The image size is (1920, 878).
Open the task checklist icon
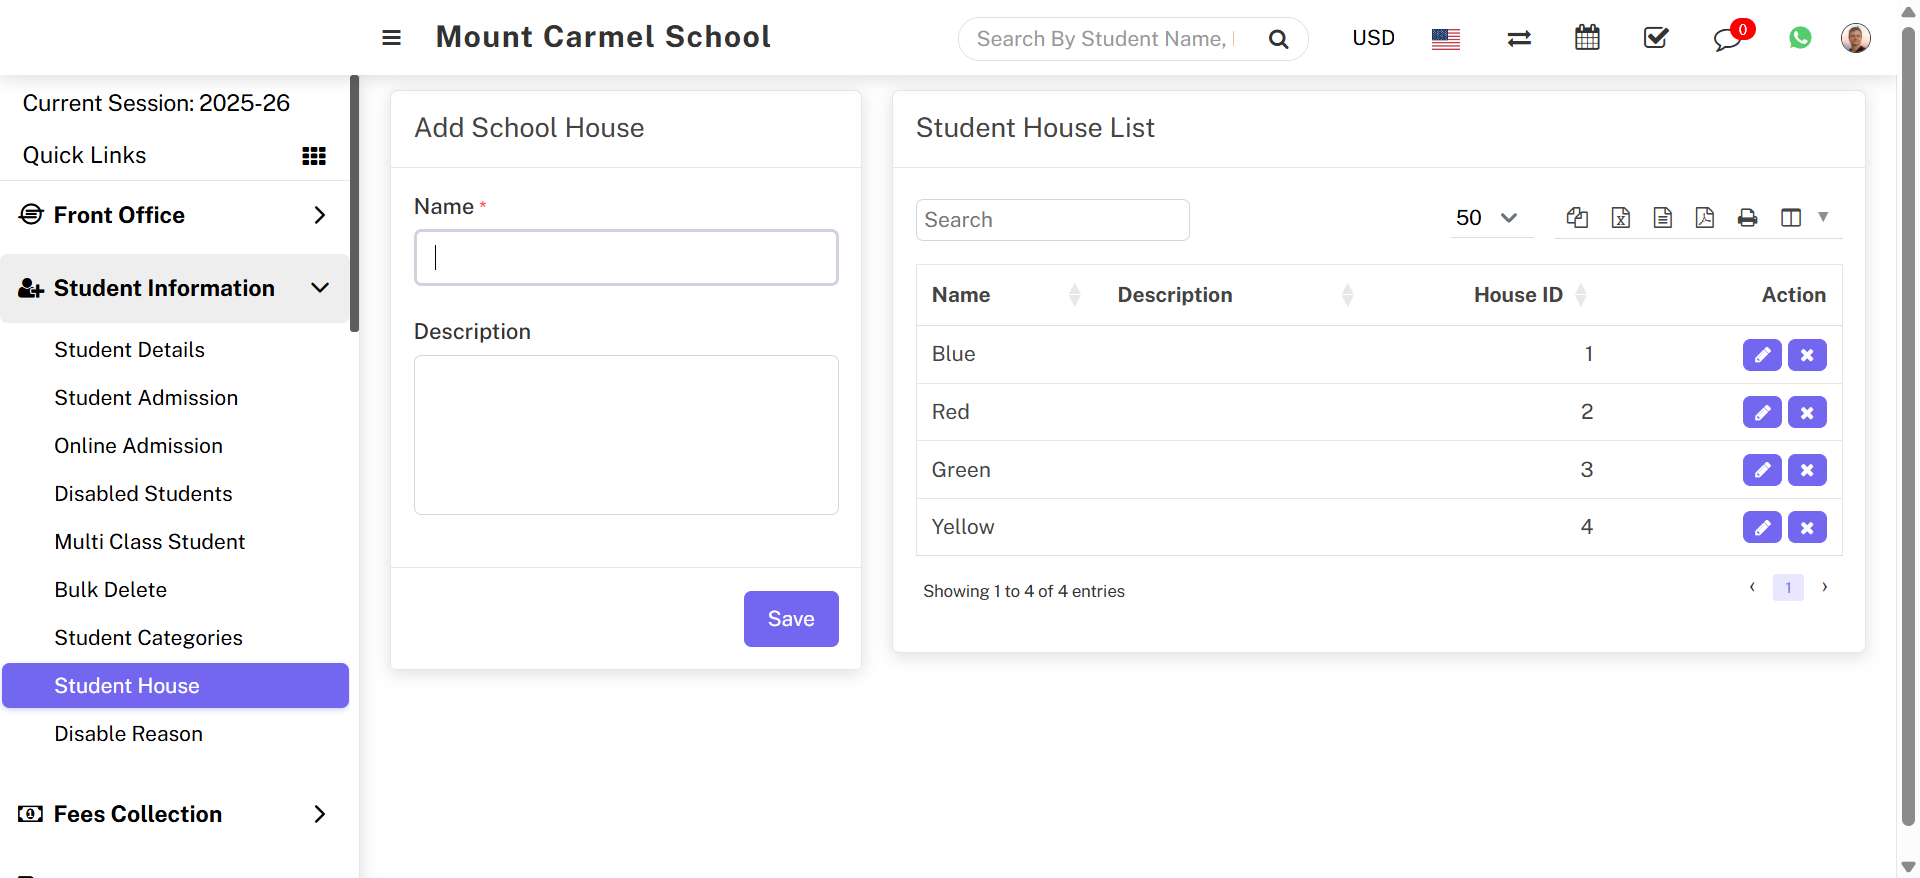point(1656,38)
